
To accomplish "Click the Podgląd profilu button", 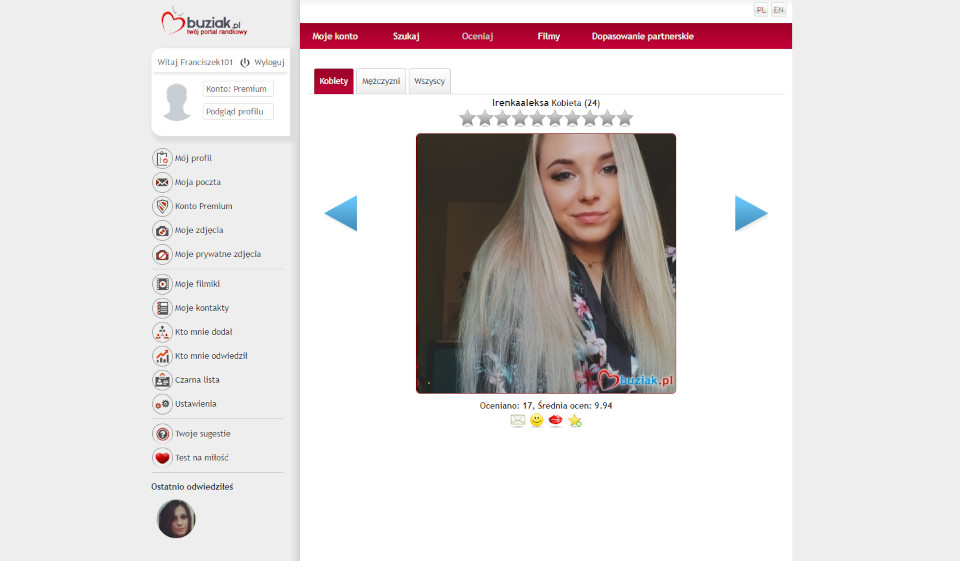I will pyautogui.click(x=237, y=111).
